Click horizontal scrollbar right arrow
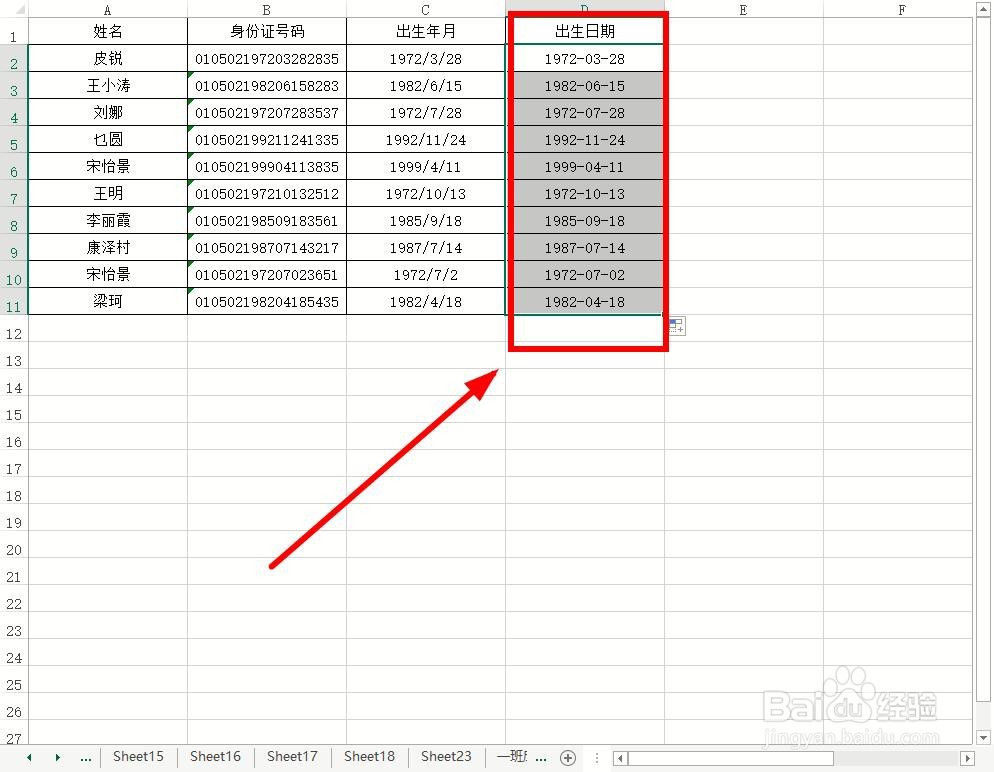The height and width of the screenshot is (772, 994). [967, 758]
